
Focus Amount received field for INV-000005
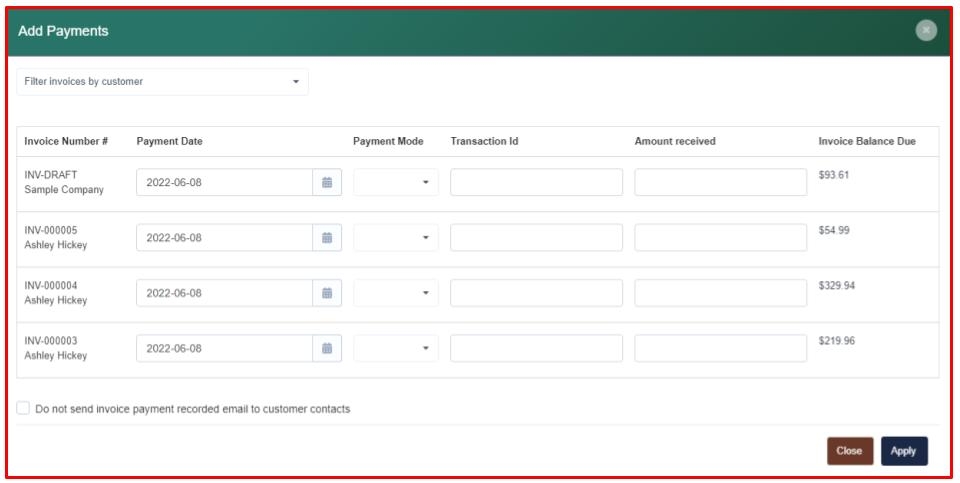coord(720,238)
